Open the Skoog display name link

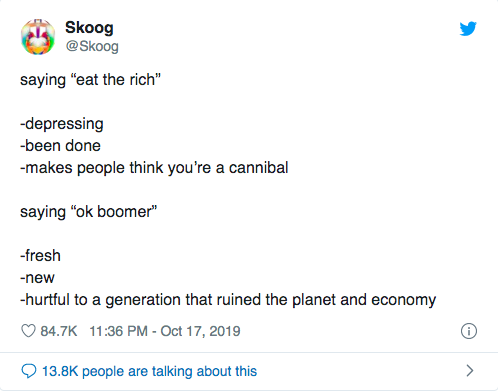(89, 28)
